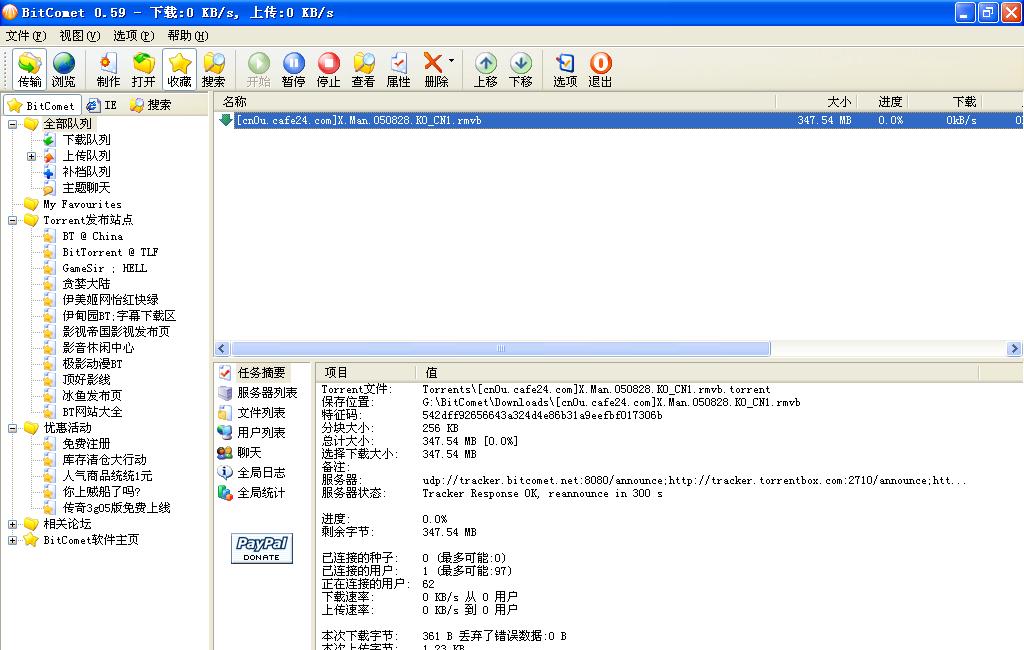This screenshot has height=650, width=1024.
Task: Open 贪婪大陆 site entry
Action: pos(86,284)
